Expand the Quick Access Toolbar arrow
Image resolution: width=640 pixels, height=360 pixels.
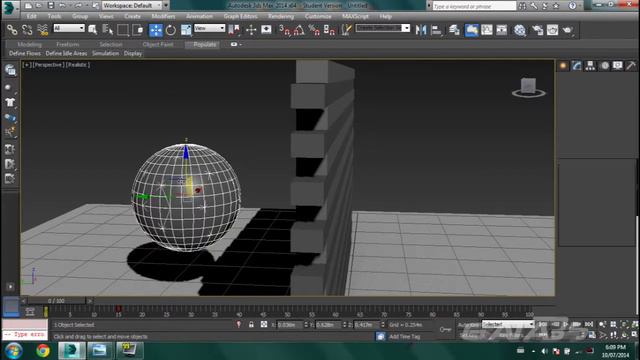(x=166, y=6)
